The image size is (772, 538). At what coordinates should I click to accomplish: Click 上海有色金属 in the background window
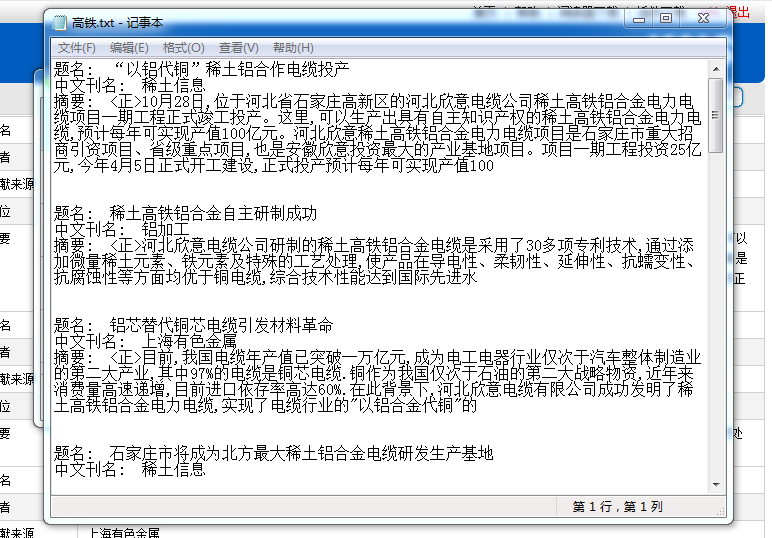tap(124, 533)
